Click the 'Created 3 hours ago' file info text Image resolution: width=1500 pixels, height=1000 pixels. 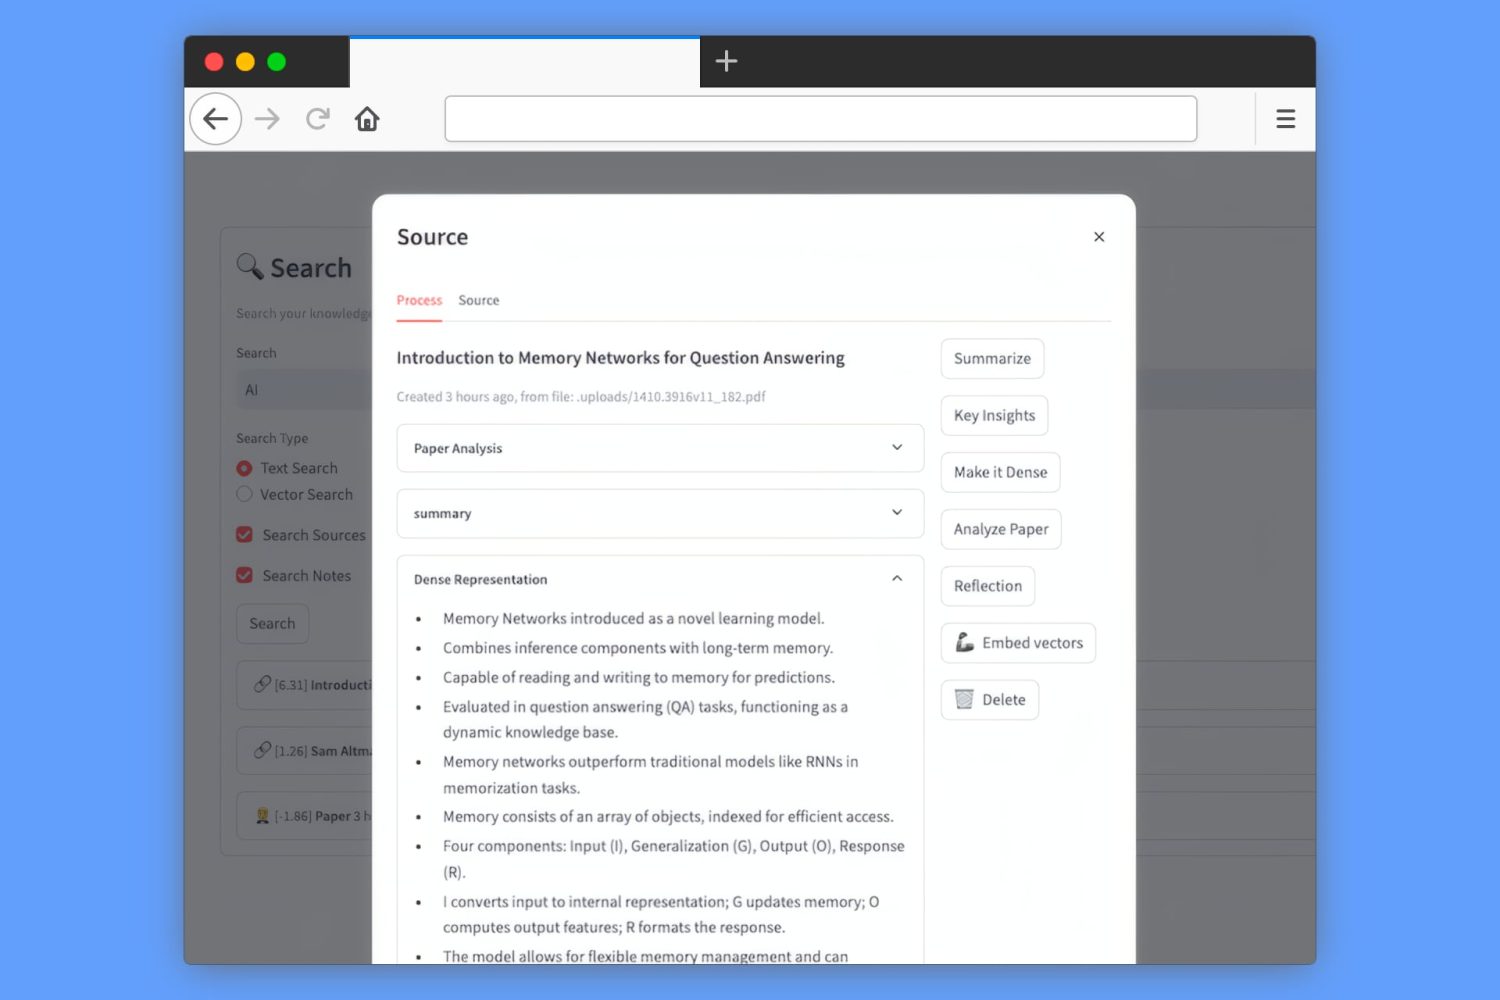pos(581,397)
